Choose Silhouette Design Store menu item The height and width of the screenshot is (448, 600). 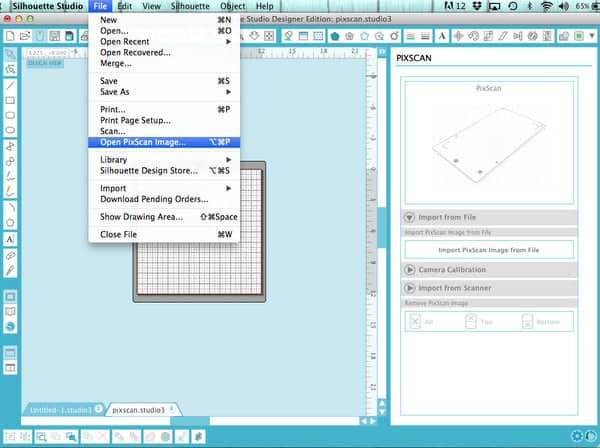(x=164, y=171)
